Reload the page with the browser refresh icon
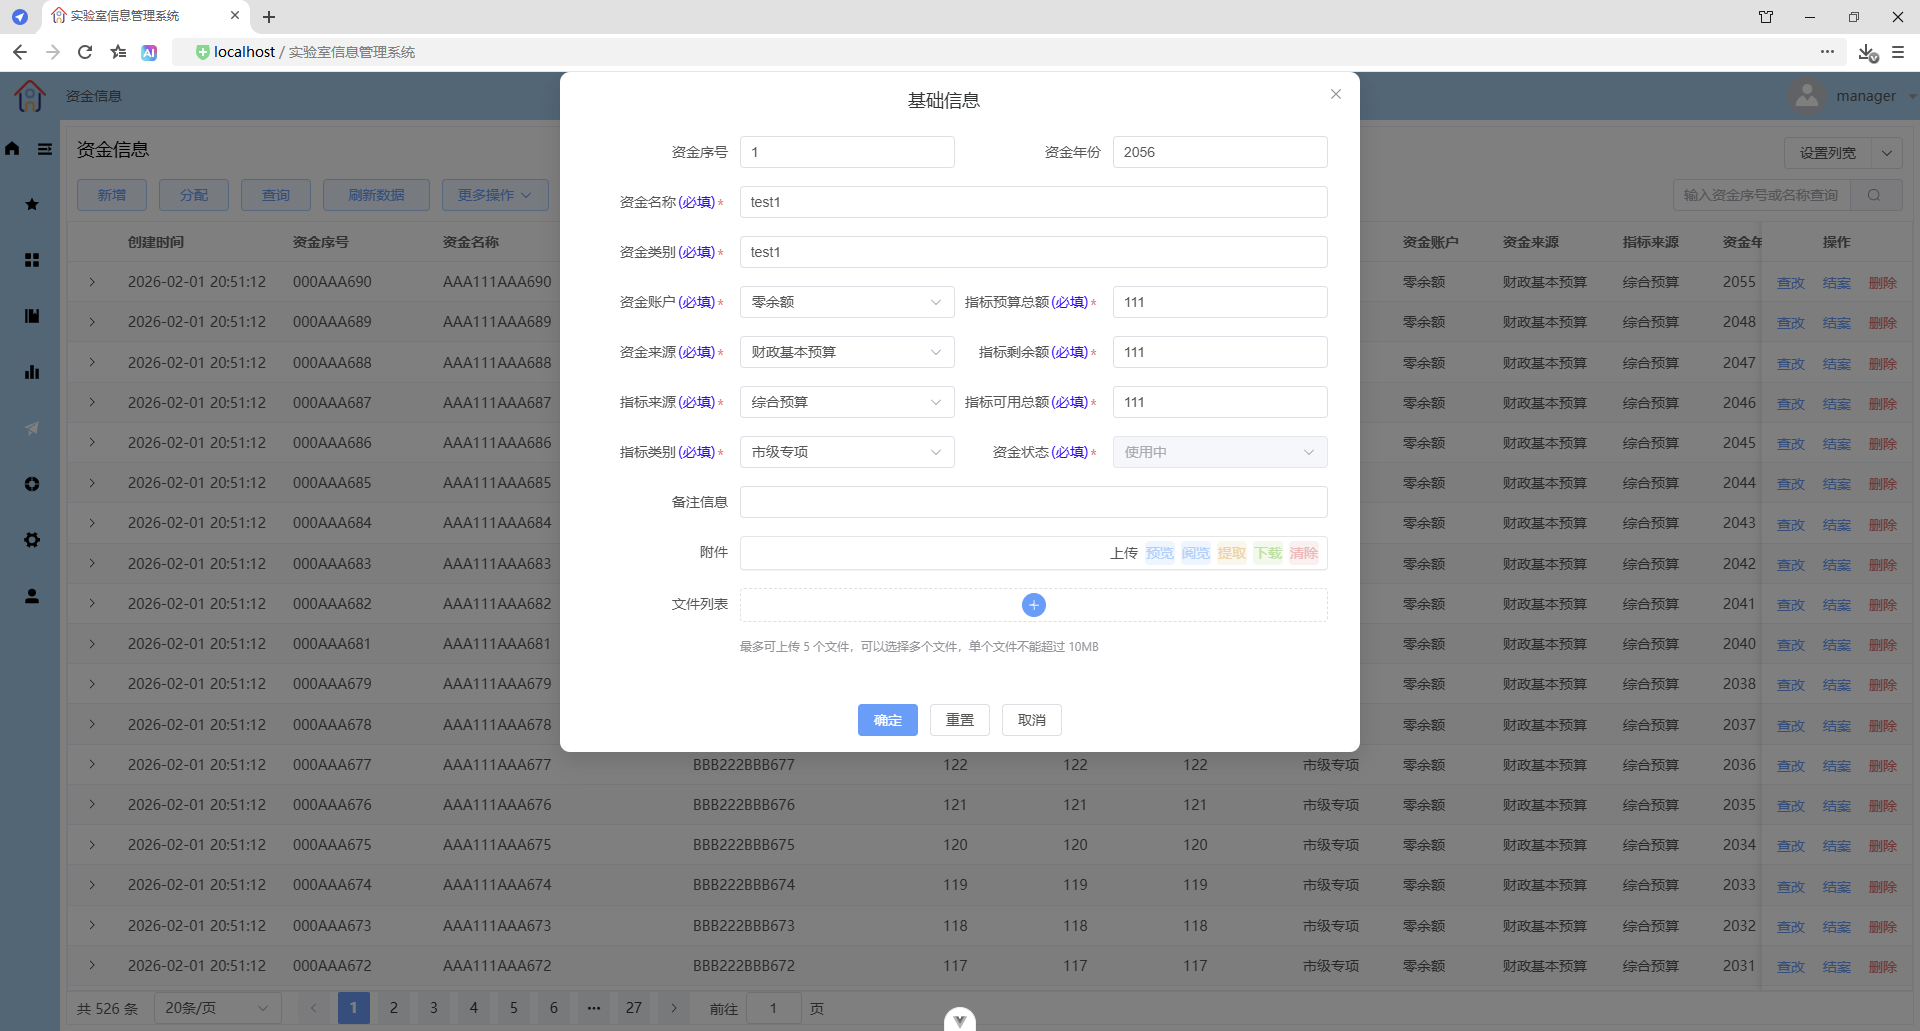This screenshot has width=1920, height=1031. (x=85, y=52)
